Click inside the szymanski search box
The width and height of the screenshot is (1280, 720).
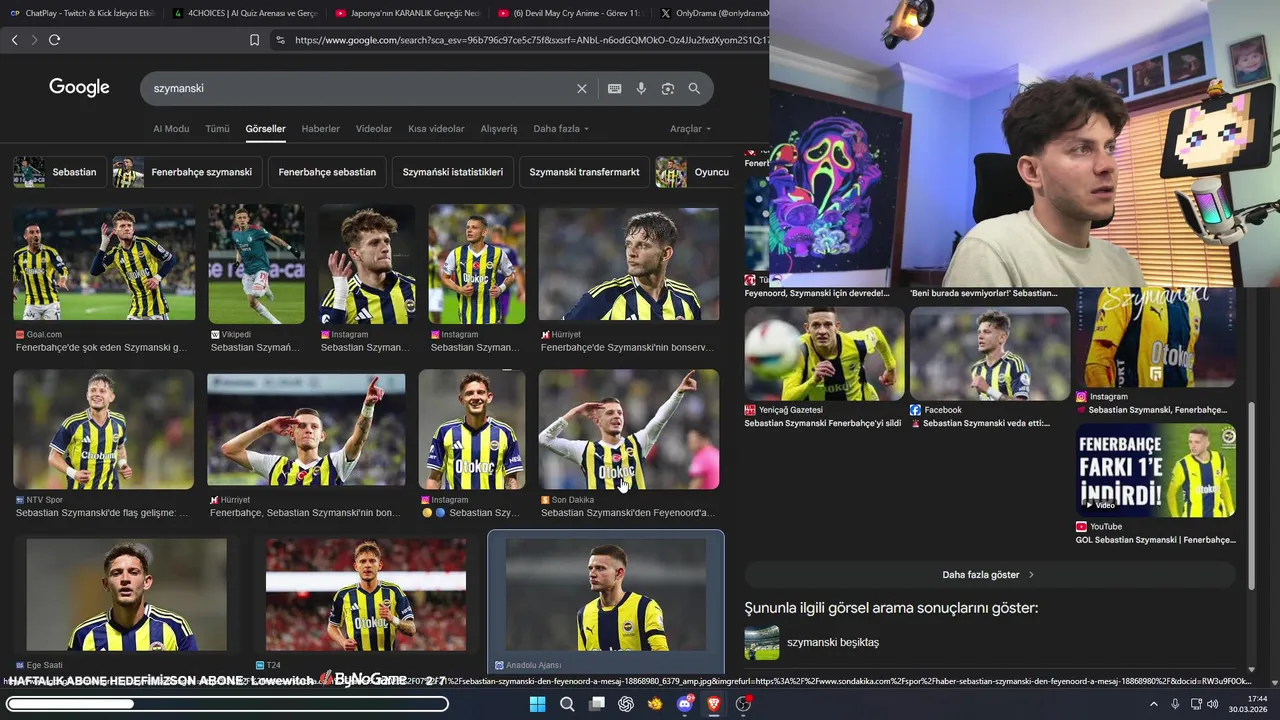pos(360,88)
